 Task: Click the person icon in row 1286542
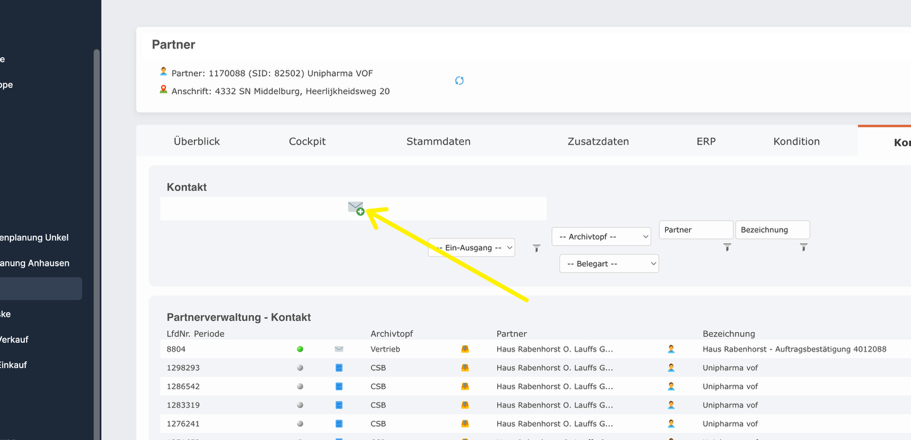(671, 387)
